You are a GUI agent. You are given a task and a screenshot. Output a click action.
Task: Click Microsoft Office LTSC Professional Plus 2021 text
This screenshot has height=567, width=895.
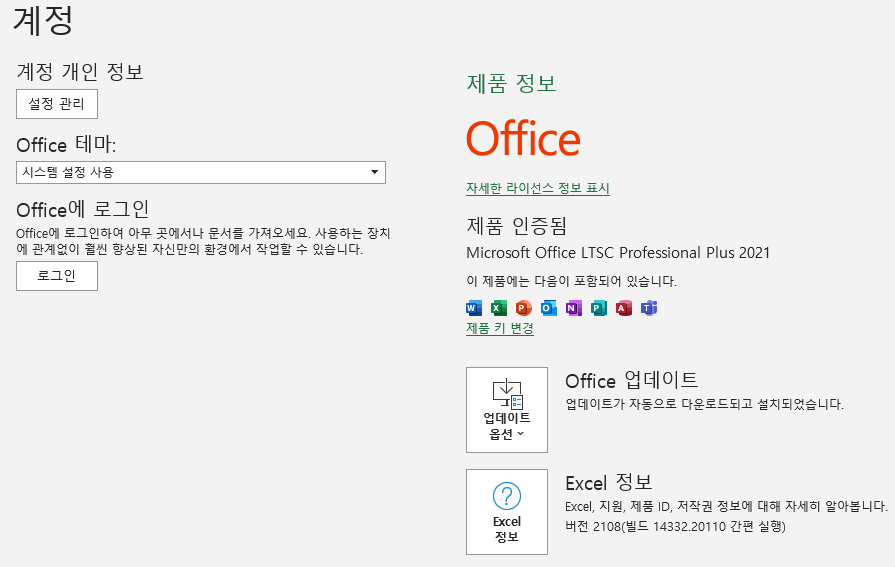click(x=618, y=252)
